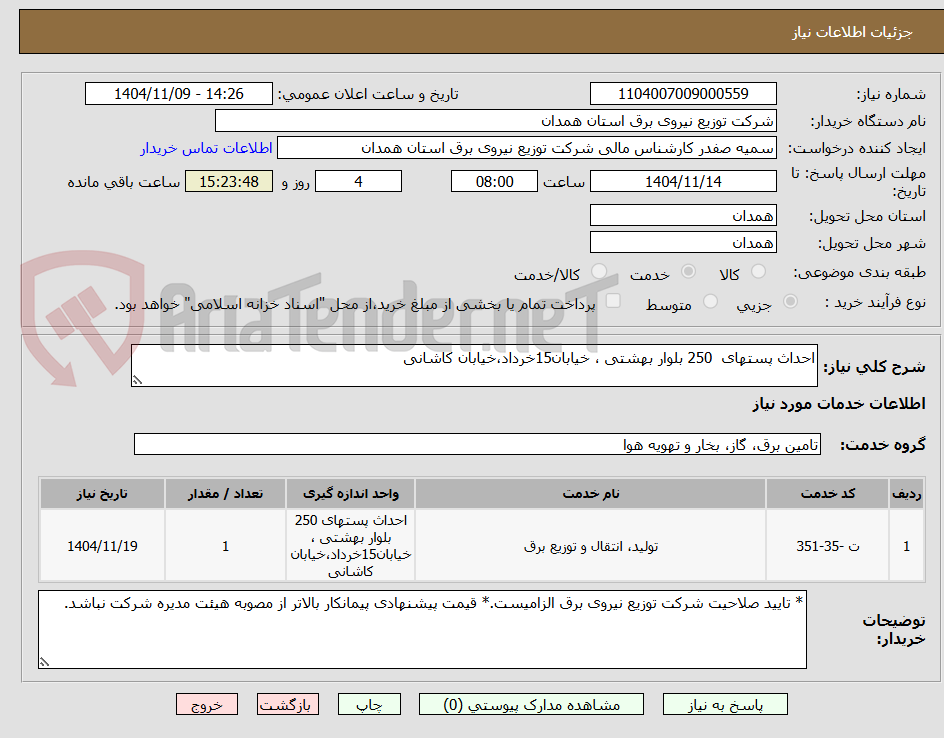The height and width of the screenshot is (738, 944).
Task: Click the row number cell 1 beside ت -35-351
Action: 907,546
